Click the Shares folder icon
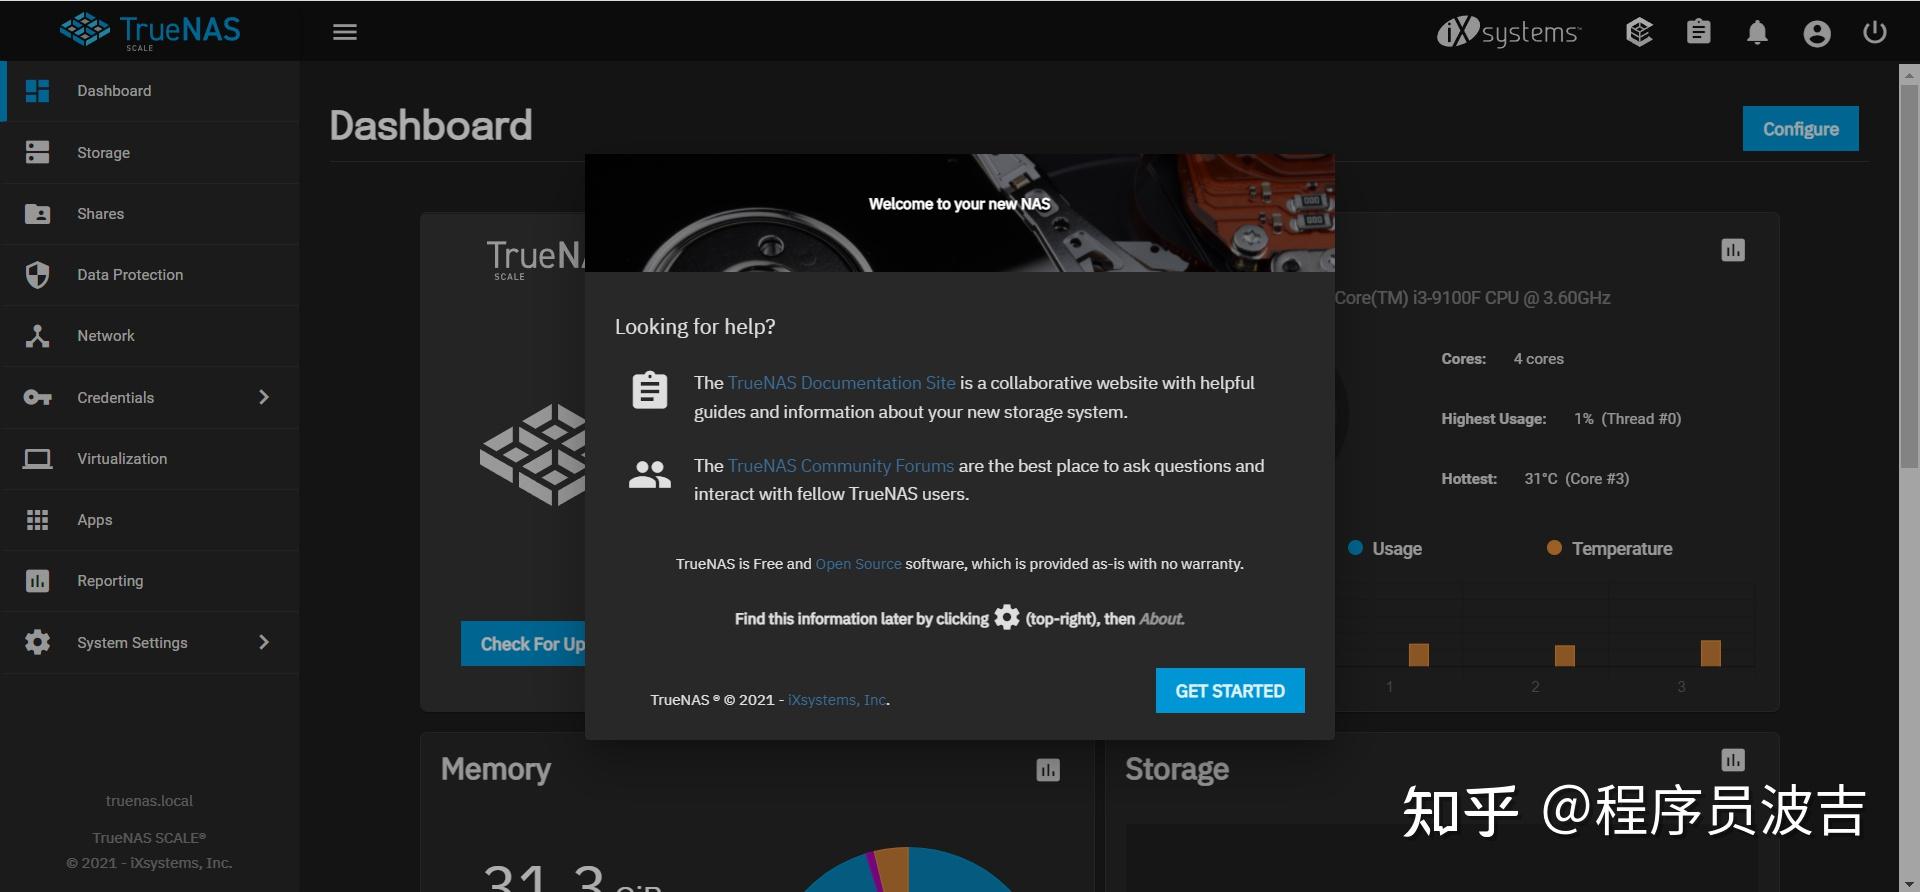 pos(37,213)
